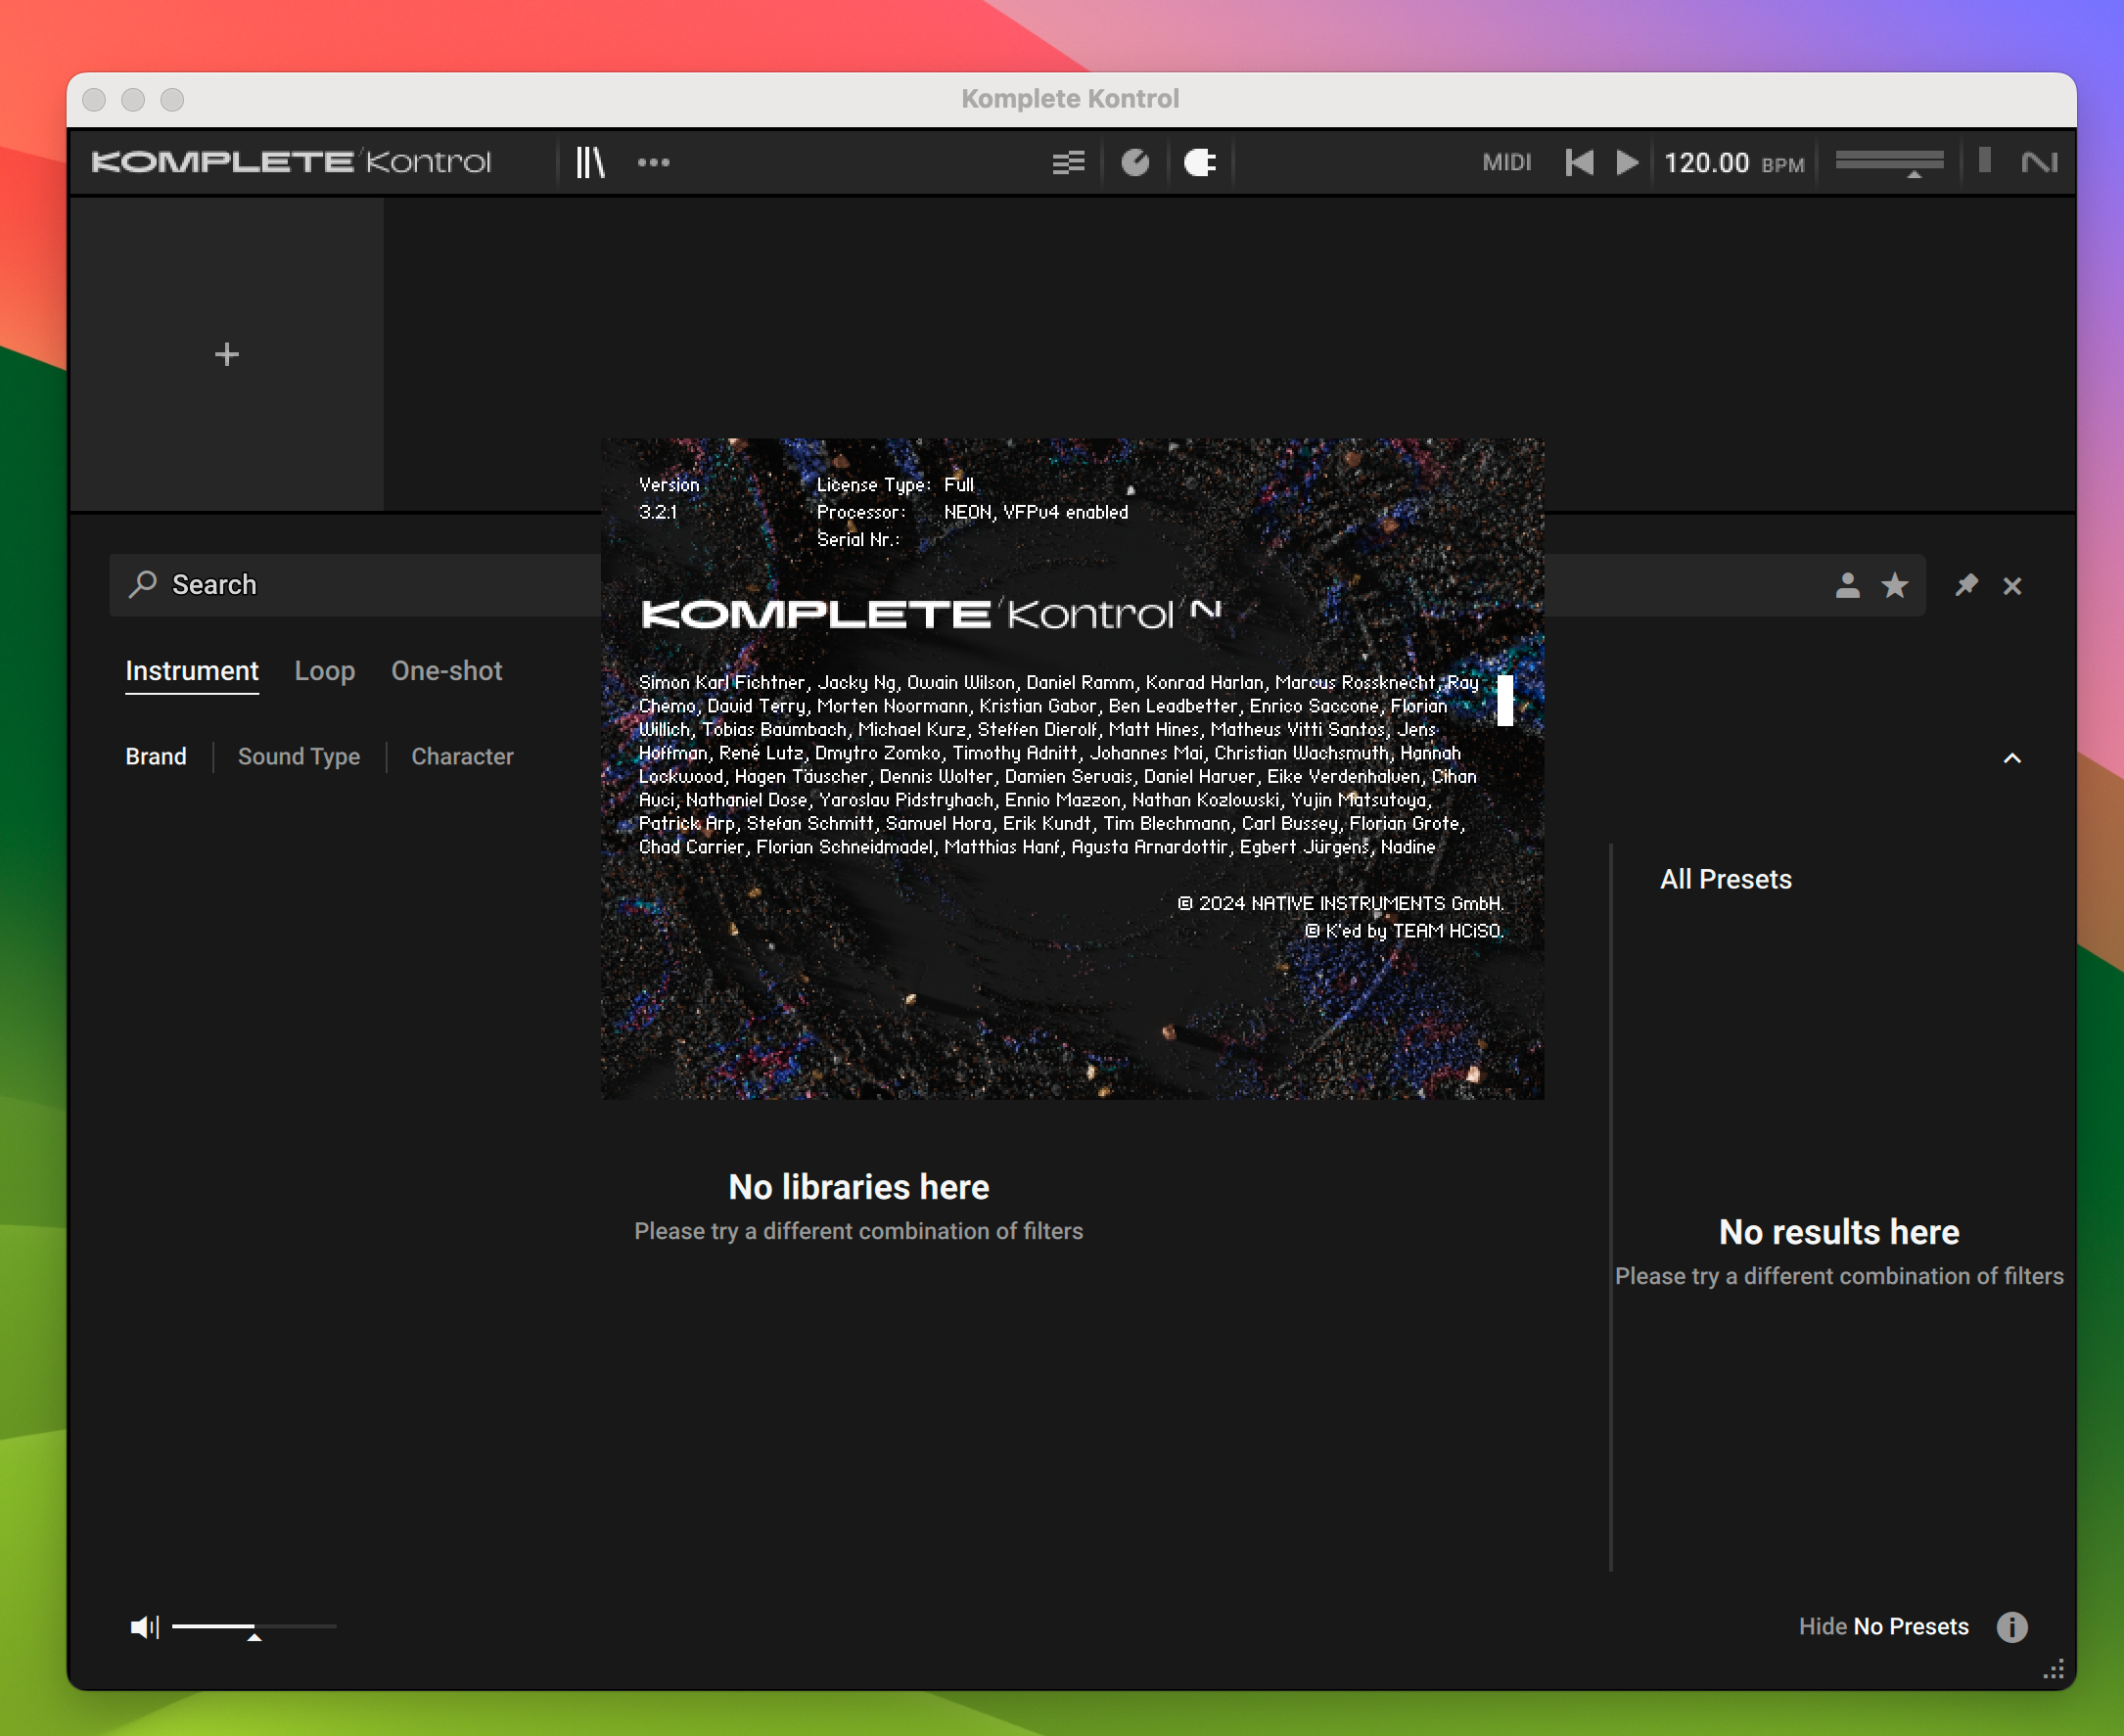
Task: Pin the browser with the pin icon
Action: [x=1966, y=585]
